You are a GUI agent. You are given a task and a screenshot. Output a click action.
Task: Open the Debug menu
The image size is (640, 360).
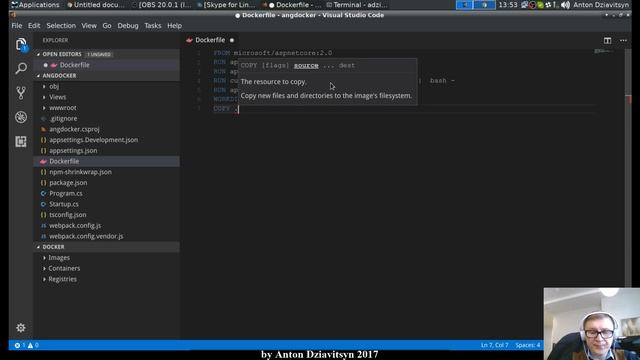(x=128, y=26)
